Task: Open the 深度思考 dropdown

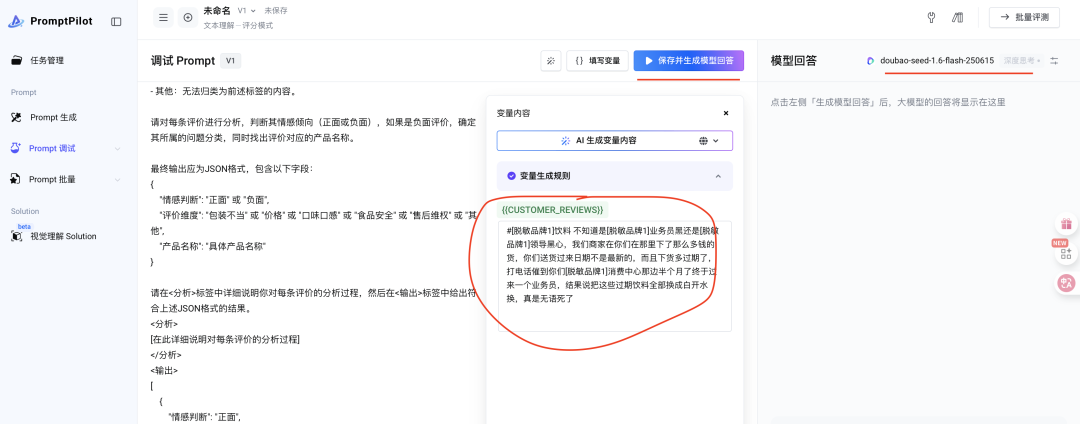Action: (1021, 61)
